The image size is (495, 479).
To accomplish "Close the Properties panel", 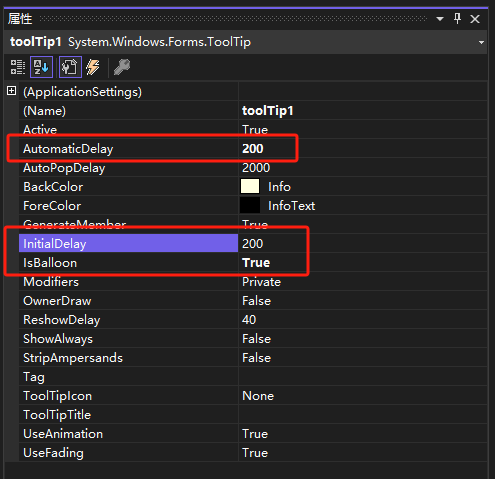I will (475, 19).
